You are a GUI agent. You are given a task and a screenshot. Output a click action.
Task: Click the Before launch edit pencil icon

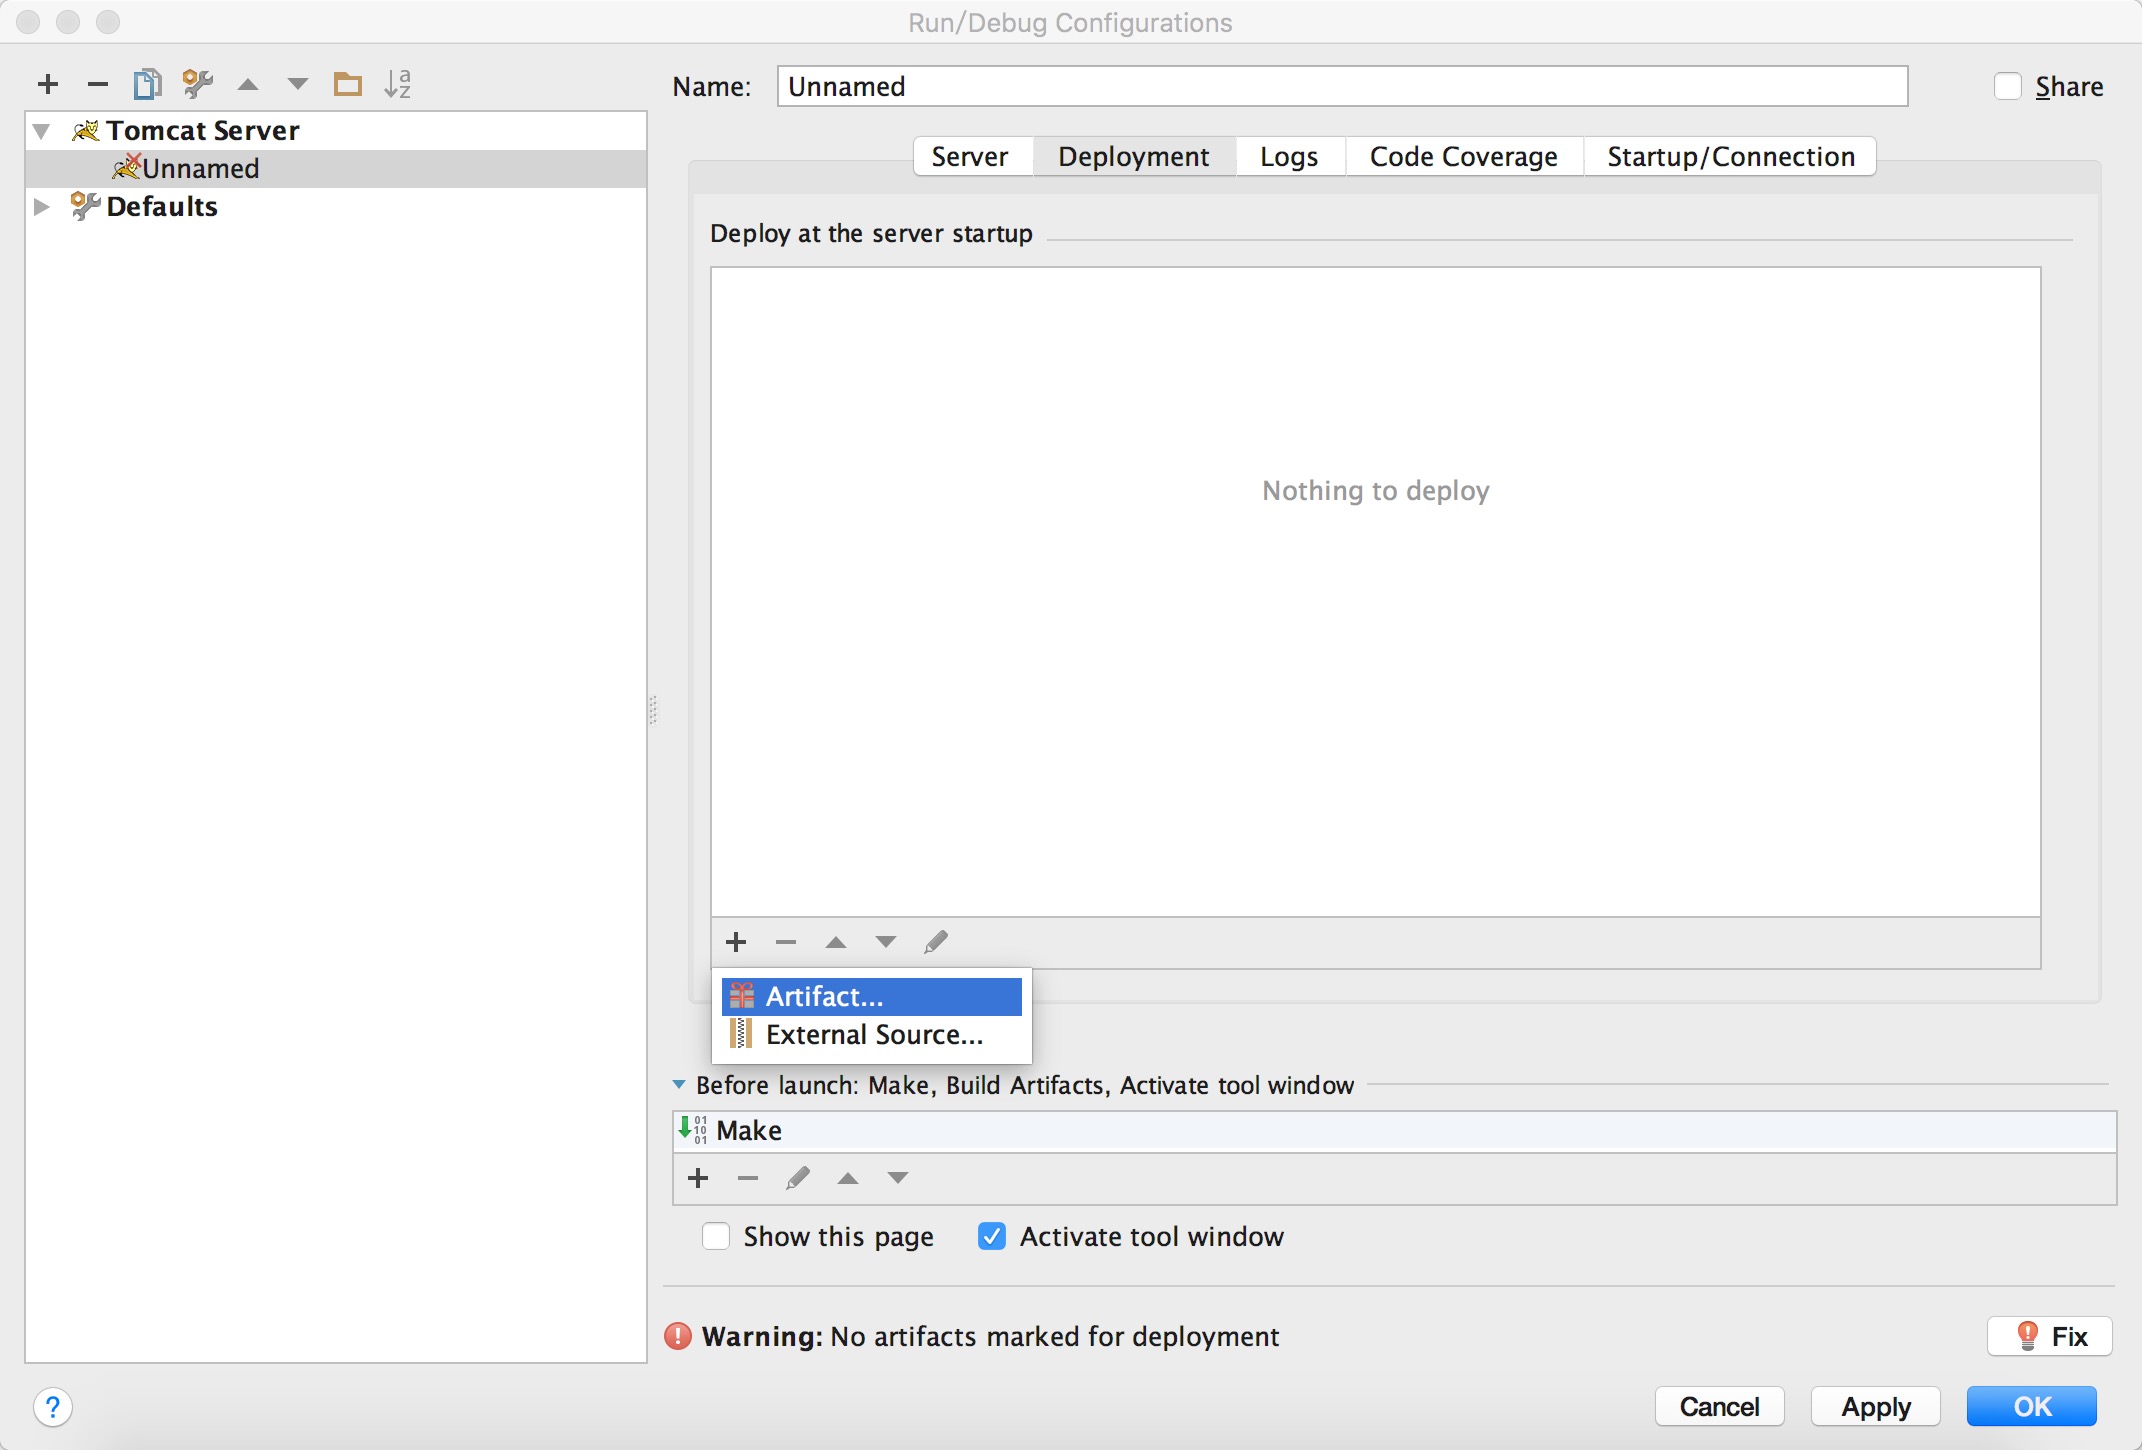(x=796, y=1177)
